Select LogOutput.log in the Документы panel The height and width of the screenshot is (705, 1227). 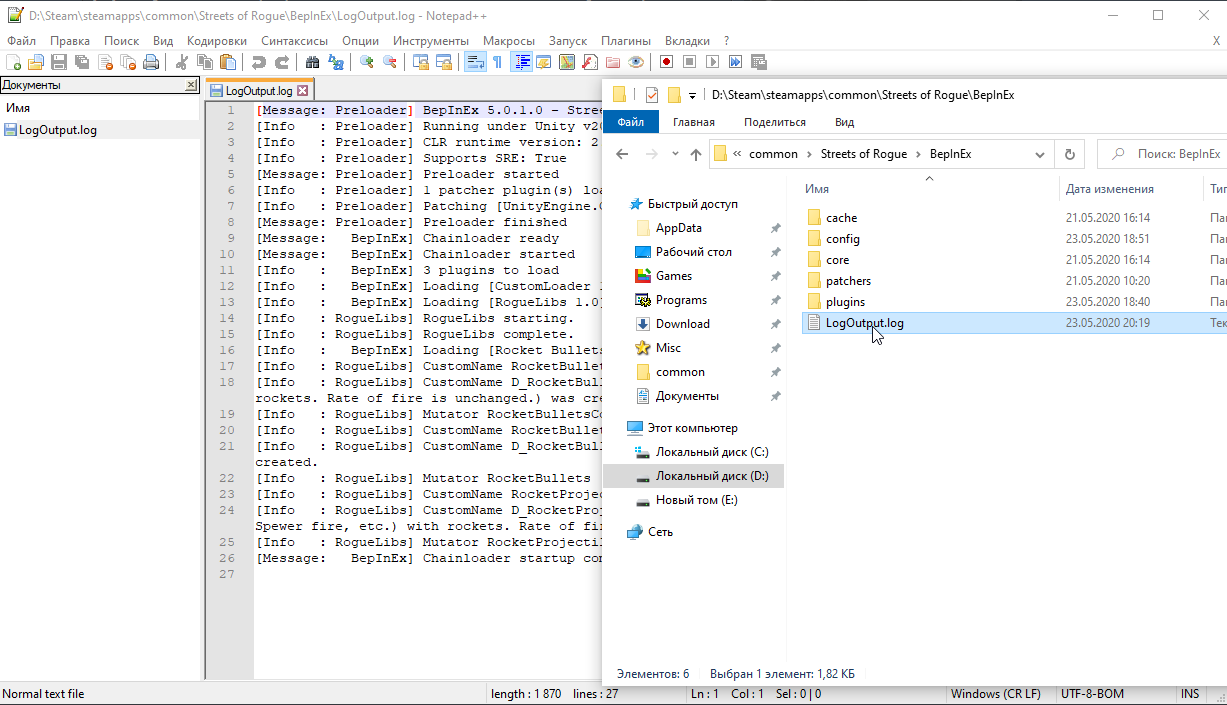[x=58, y=130]
